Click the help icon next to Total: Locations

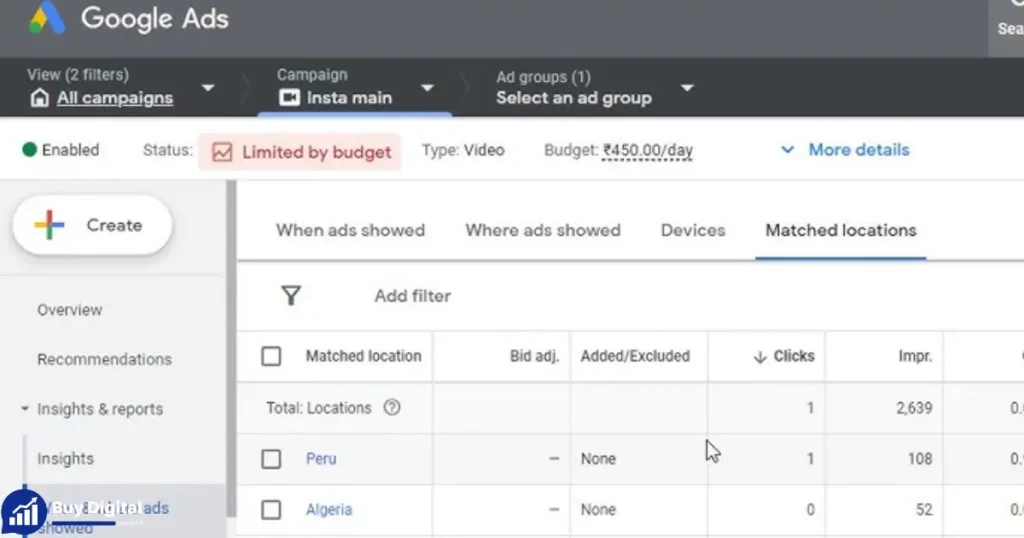tap(392, 407)
